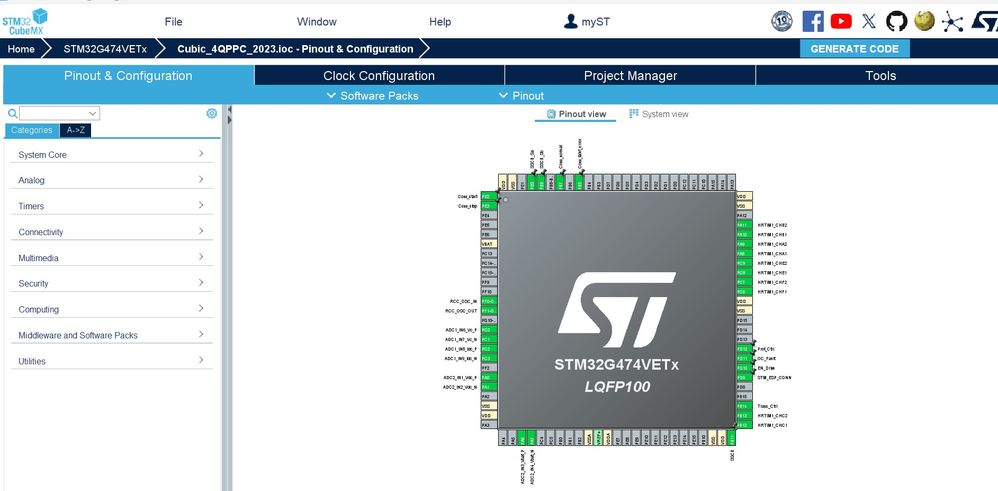Viewport: 998px width, 491px height.
Task: Expand the System Core category
Action: pyautogui.click(x=111, y=154)
